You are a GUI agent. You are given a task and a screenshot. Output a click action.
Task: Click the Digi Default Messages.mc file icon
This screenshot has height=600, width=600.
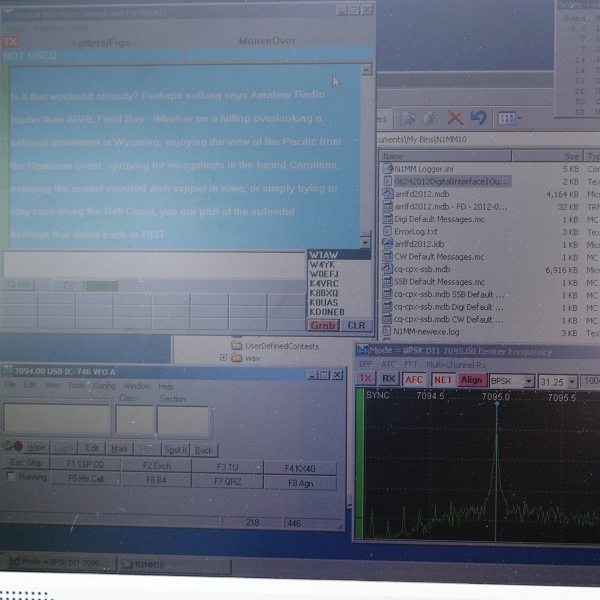(388, 219)
